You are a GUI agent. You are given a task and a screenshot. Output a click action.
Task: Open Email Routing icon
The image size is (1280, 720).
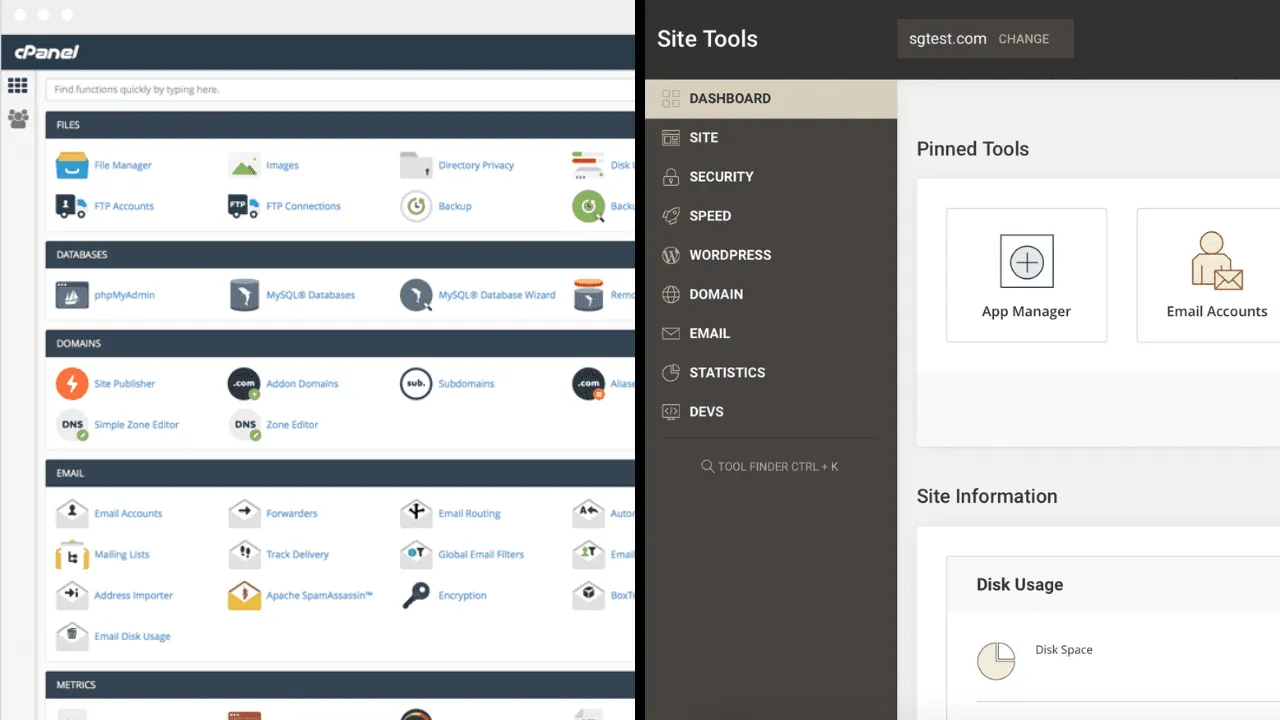(x=416, y=513)
